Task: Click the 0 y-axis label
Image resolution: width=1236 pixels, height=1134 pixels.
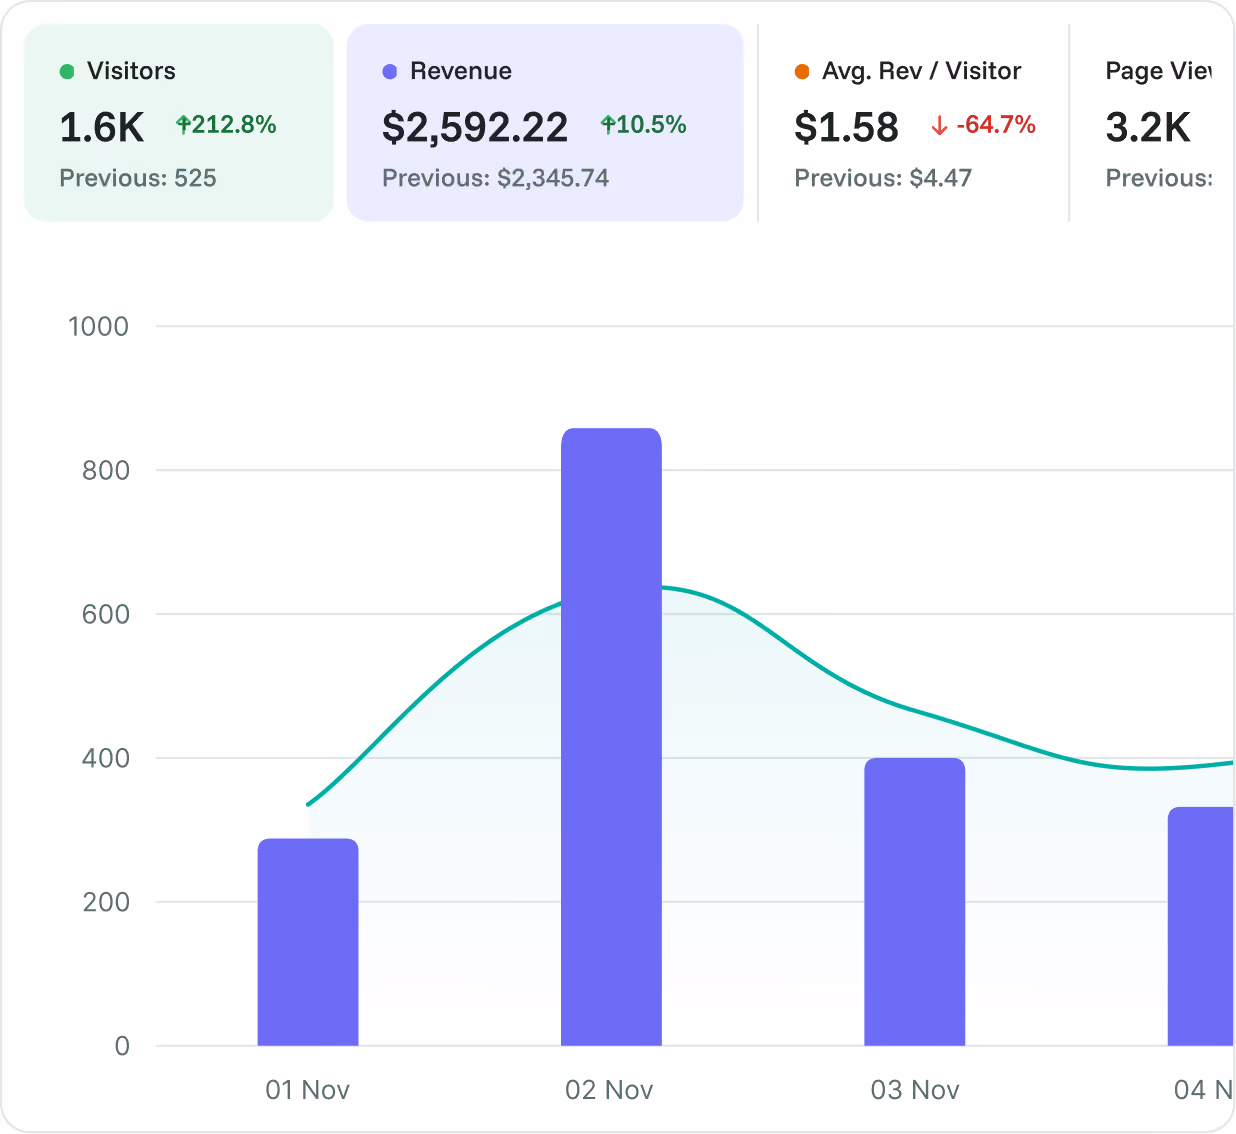Action: 122,1046
